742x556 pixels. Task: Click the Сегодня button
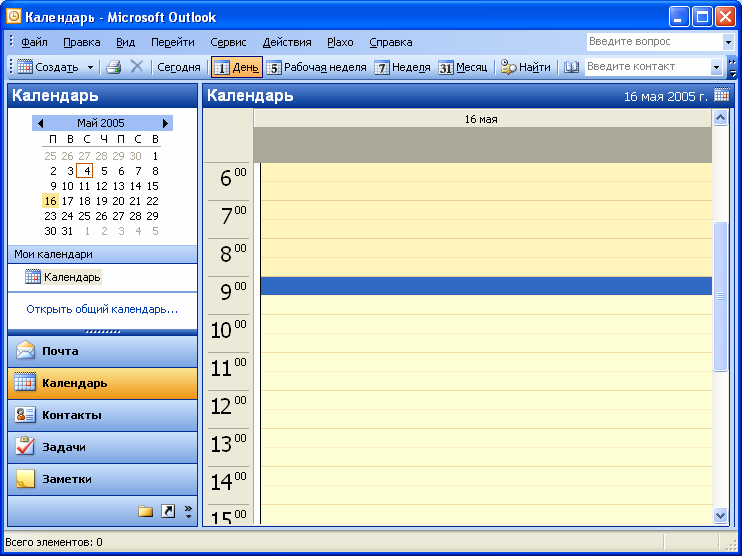179,67
